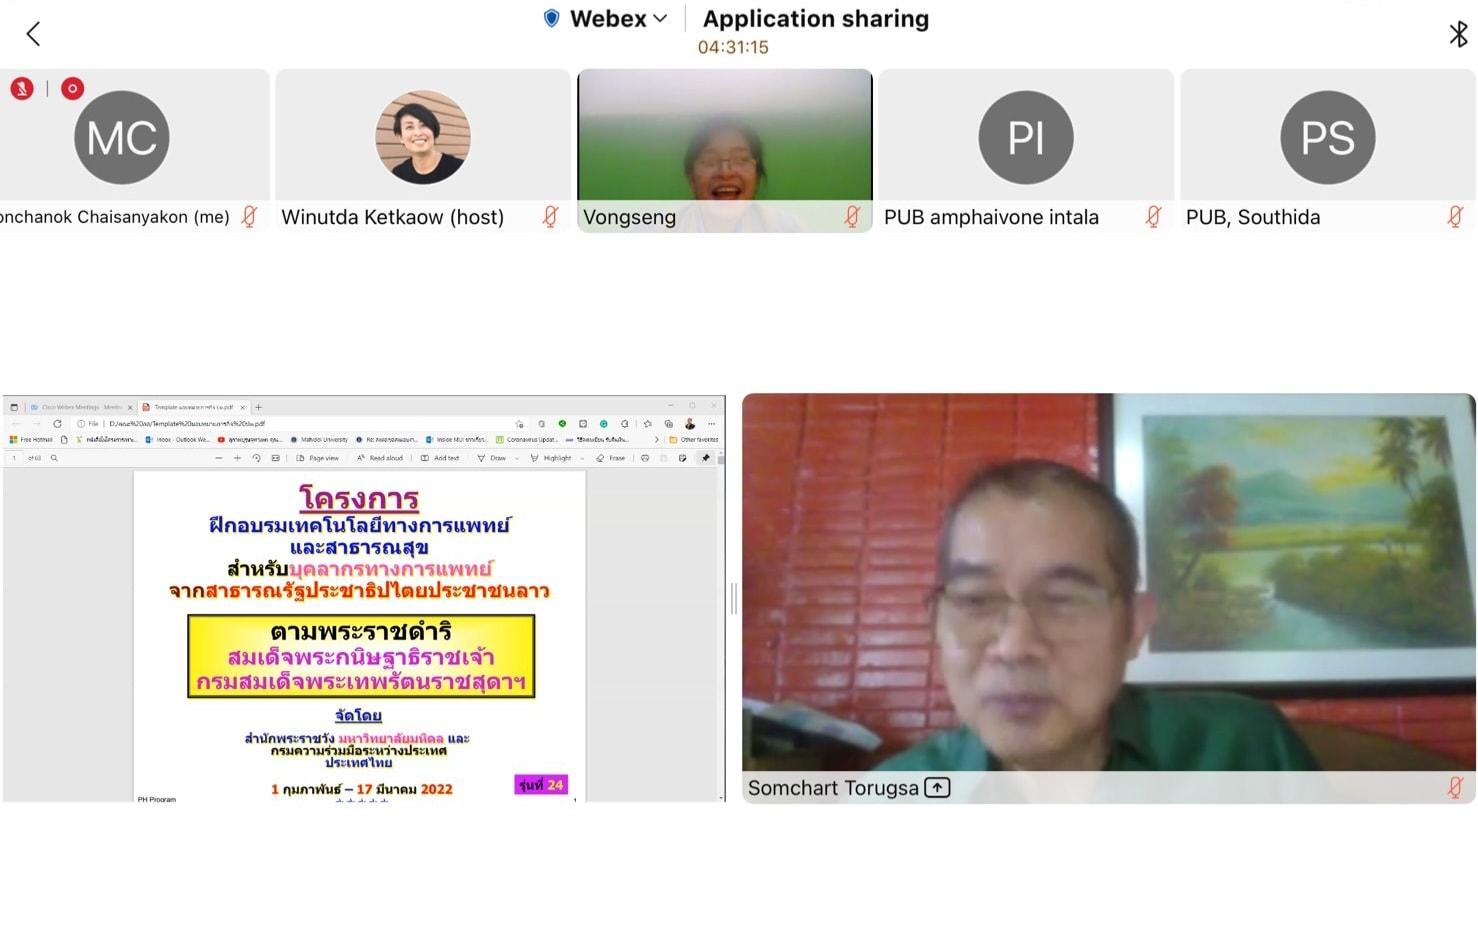Tap muted mic icon on Vongseng's tile

click(x=852, y=217)
